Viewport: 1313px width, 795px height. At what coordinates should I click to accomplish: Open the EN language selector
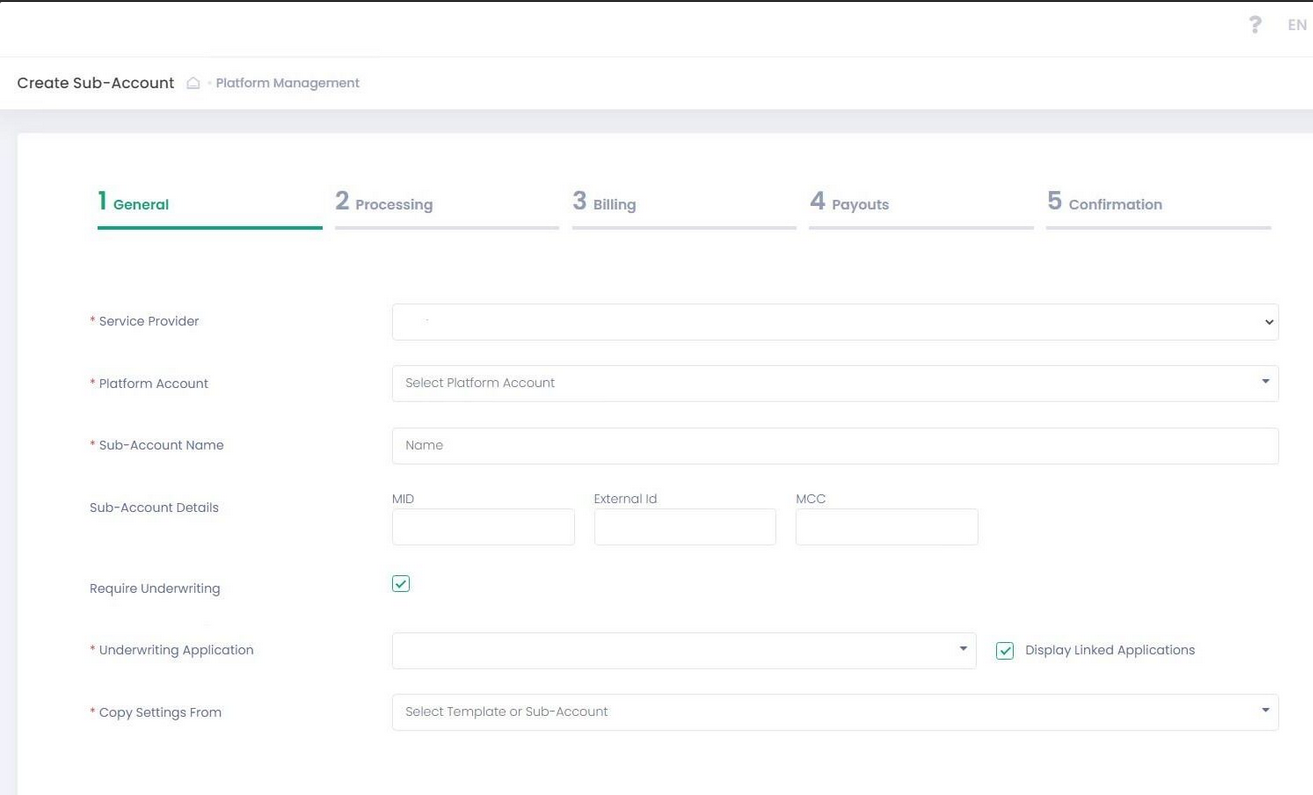click(x=1296, y=25)
